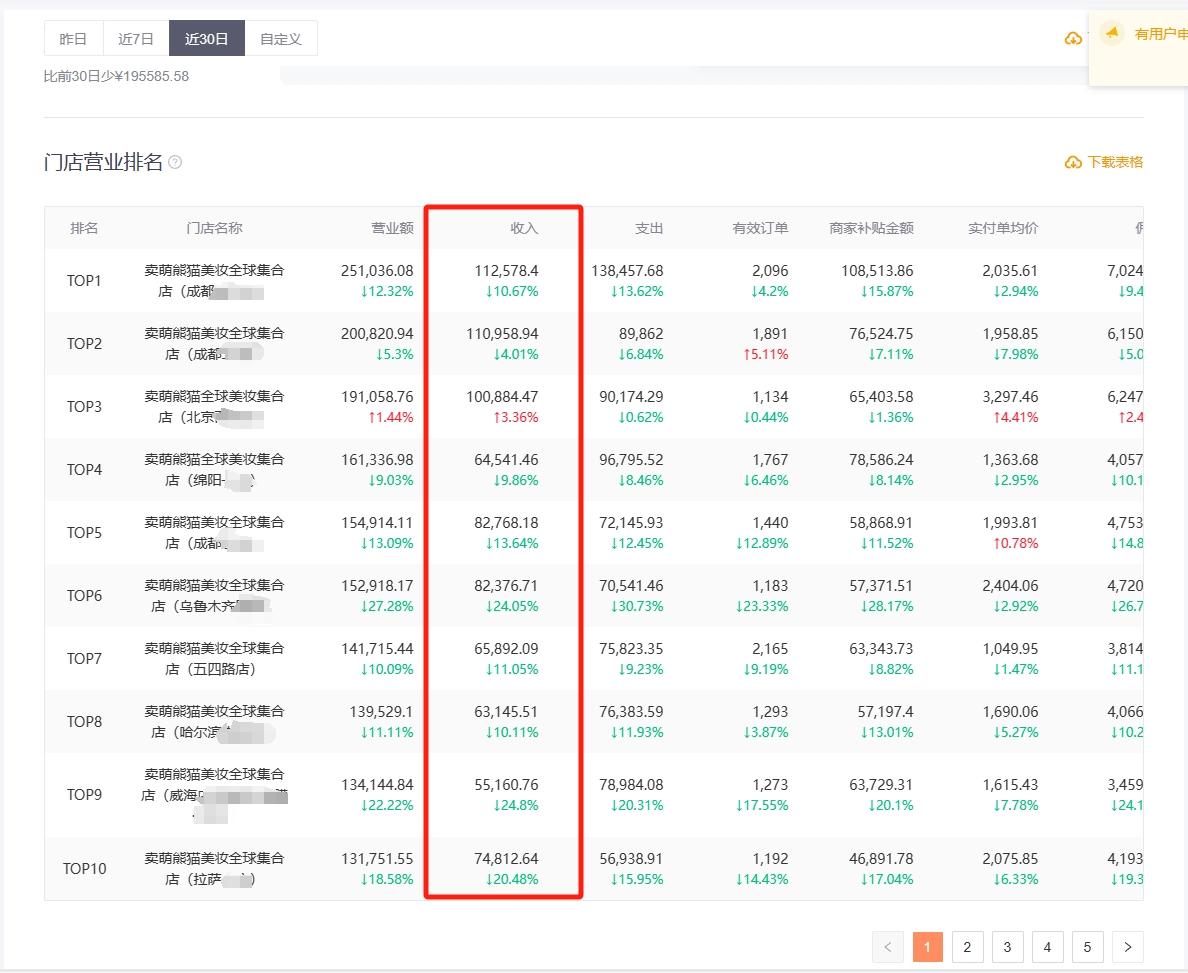Click the highlighted page 1 button

click(927, 947)
